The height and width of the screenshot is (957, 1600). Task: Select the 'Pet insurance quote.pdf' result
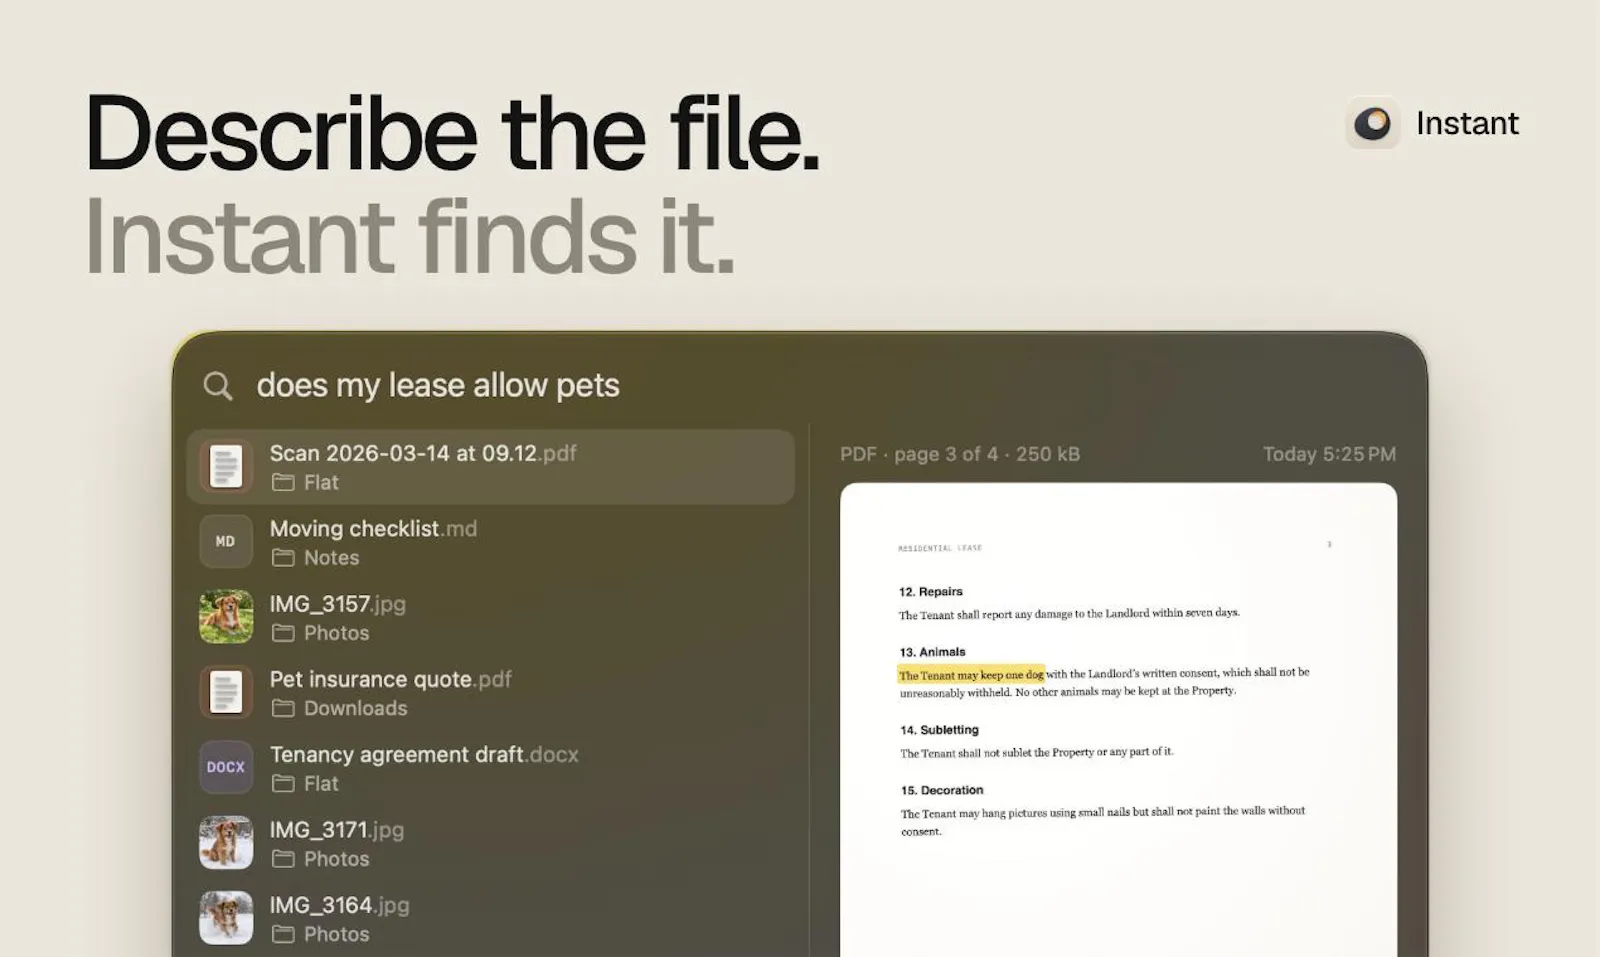pos(490,692)
